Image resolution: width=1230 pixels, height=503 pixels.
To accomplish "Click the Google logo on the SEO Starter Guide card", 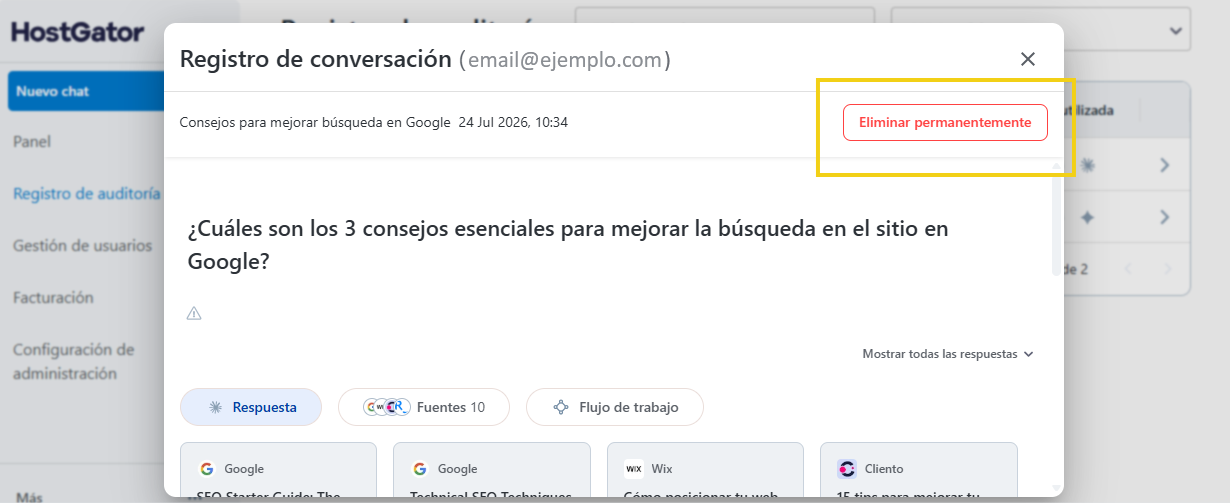I will pos(207,468).
